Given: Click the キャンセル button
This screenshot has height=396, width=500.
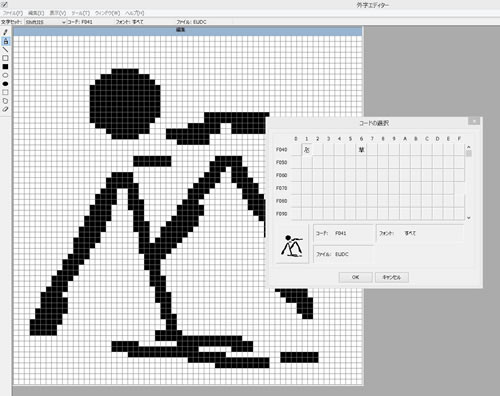Looking at the screenshot, I should click(x=392, y=277).
